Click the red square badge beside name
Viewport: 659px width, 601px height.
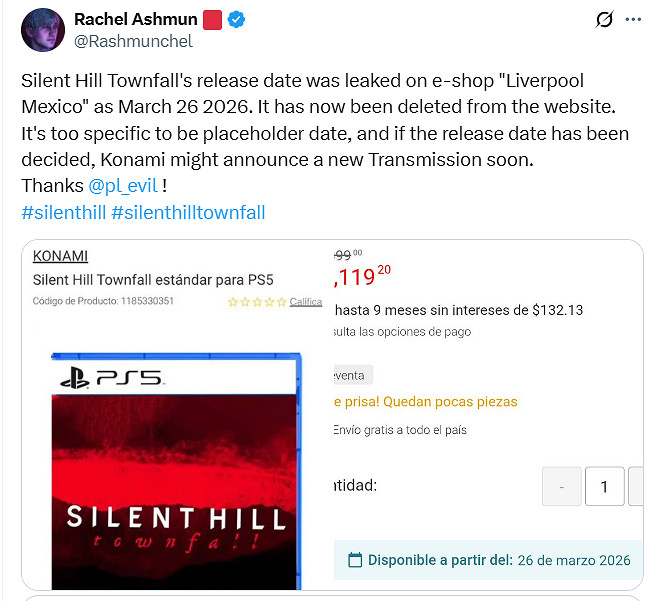click(212, 20)
